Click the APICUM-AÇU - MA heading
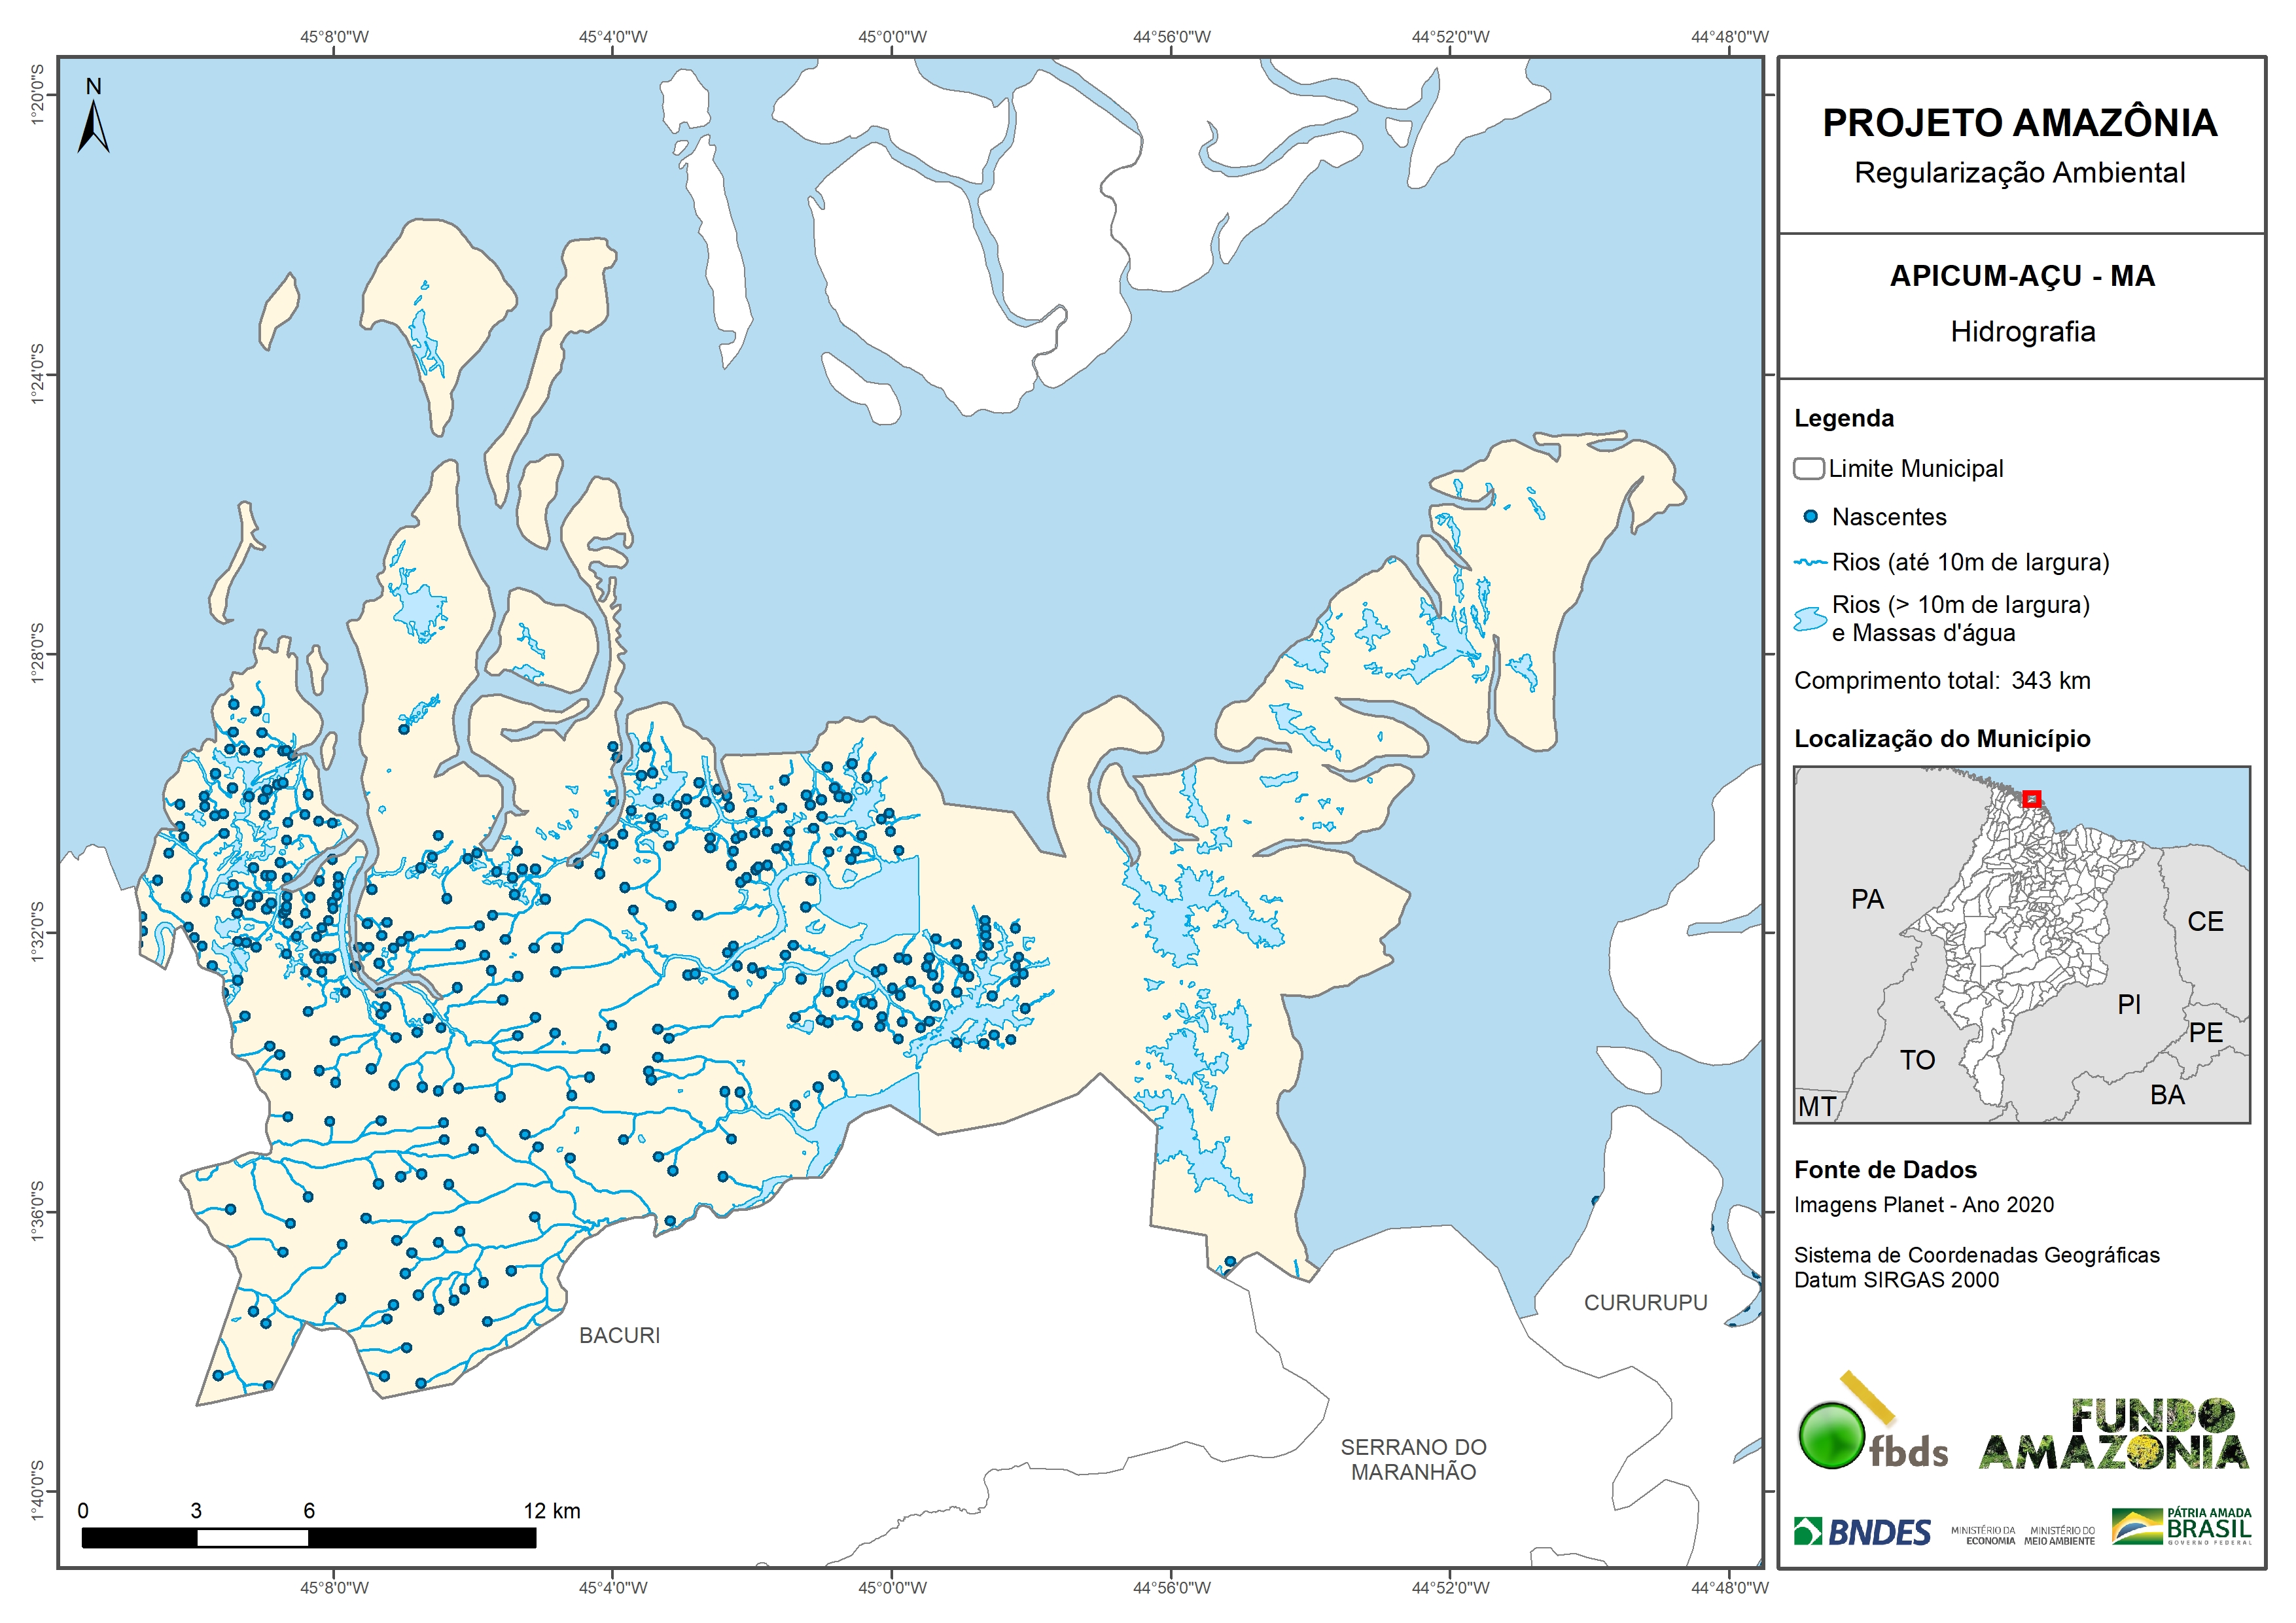This screenshot has height=1623, width=2296. [2022, 276]
